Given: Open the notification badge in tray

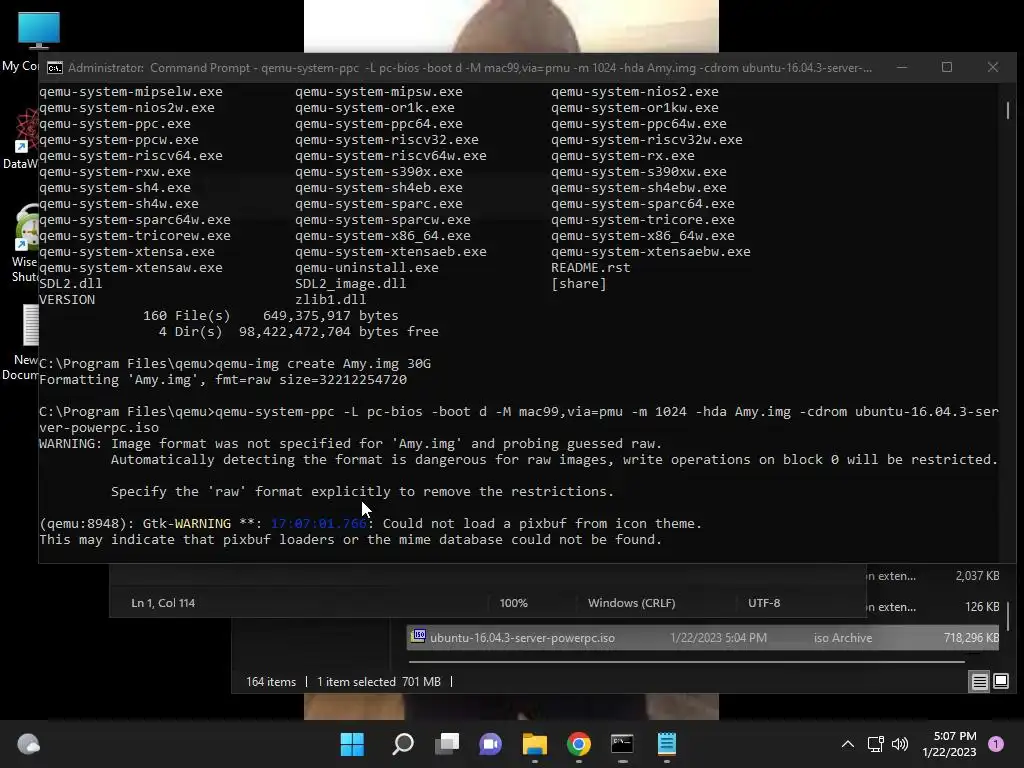Looking at the screenshot, I should point(995,744).
